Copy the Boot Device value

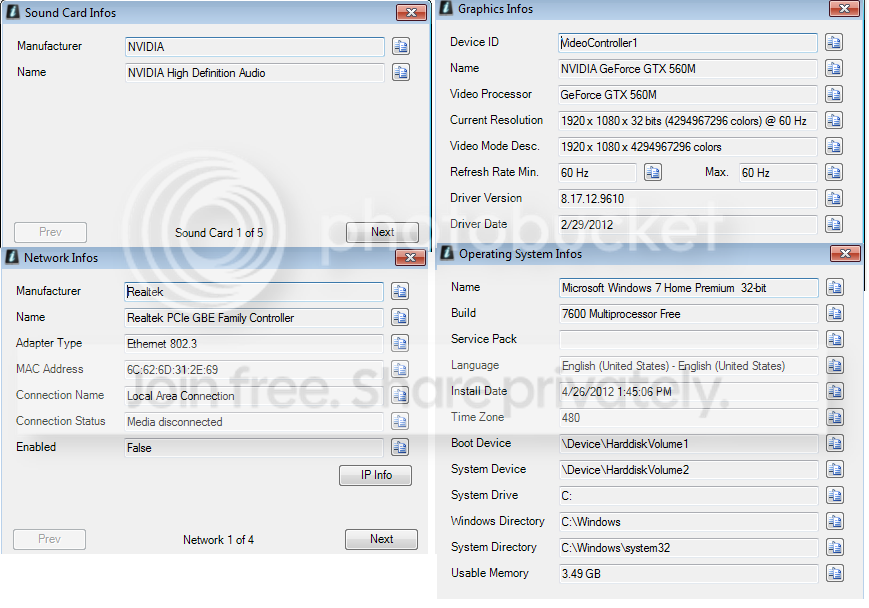click(x=835, y=443)
